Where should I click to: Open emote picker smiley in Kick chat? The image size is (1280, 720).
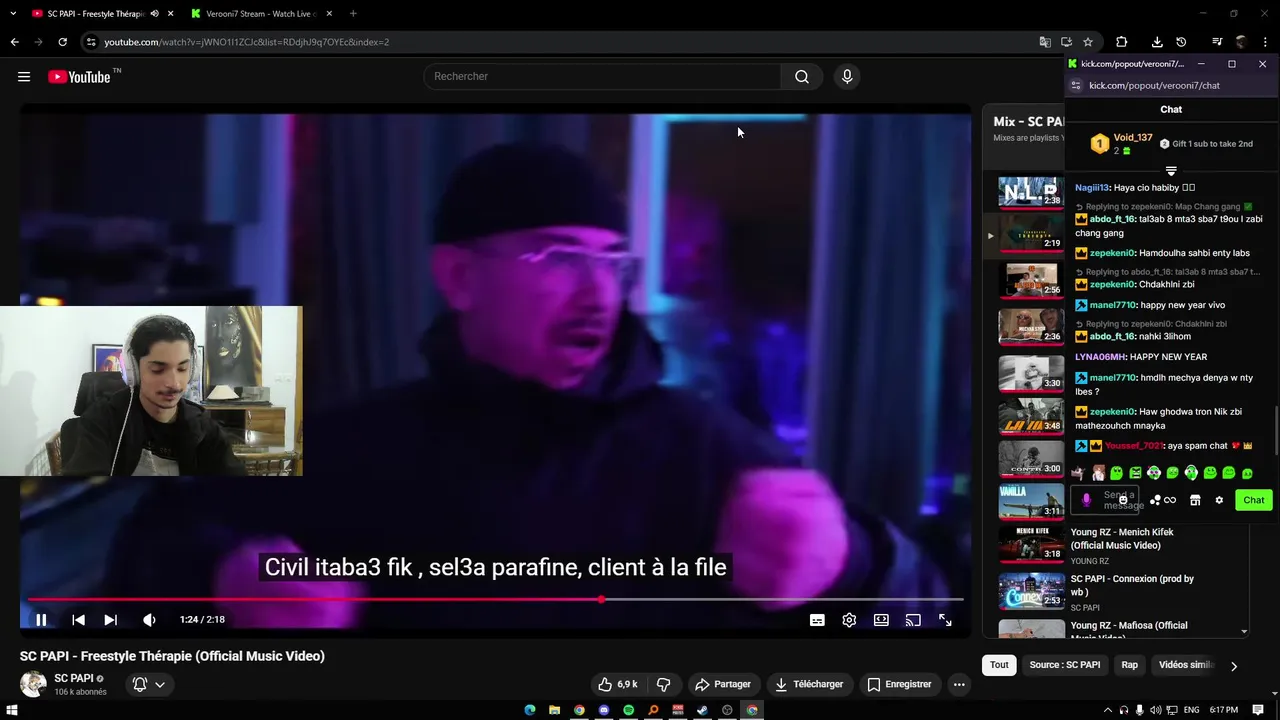click(1123, 499)
